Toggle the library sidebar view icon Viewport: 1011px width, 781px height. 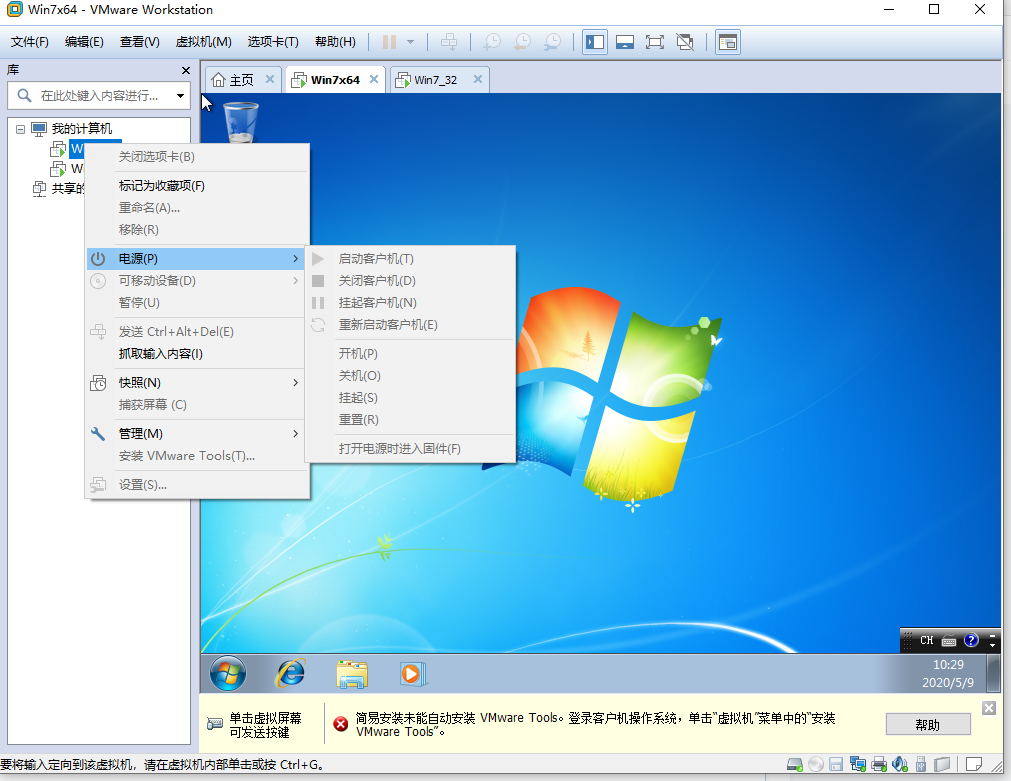coord(594,43)
